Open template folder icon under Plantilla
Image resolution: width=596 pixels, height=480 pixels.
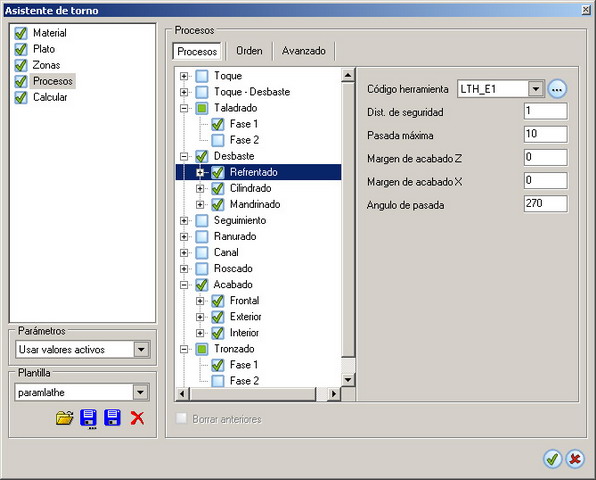64,418
